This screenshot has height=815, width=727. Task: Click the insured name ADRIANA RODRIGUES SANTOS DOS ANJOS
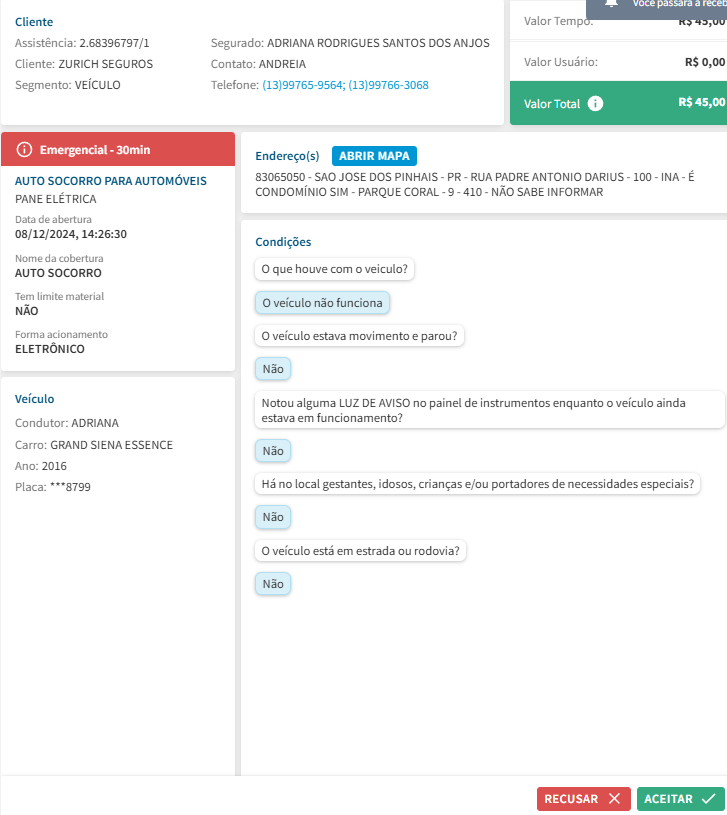point(378,43)
